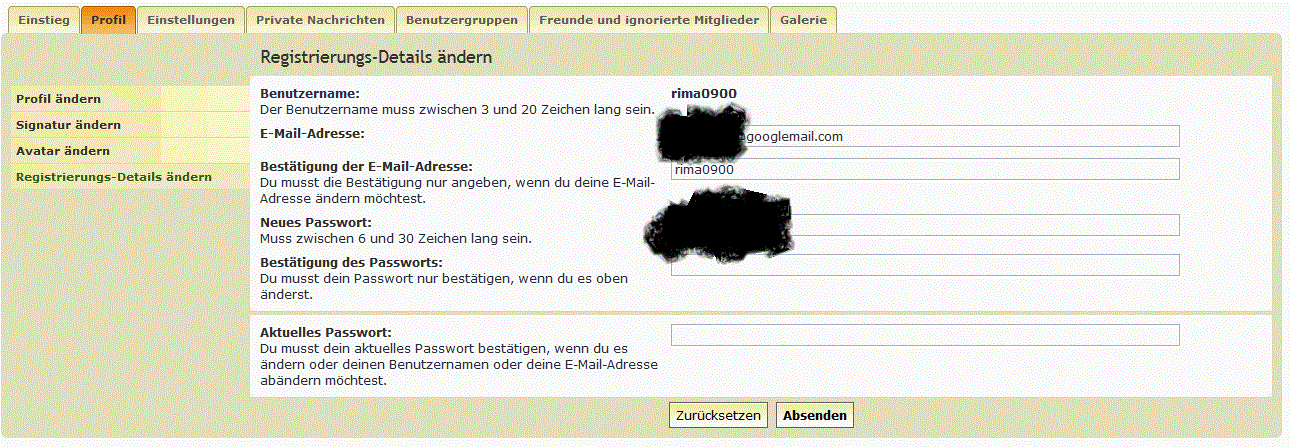Viewport: 1291px width, 447px height.
Task: Go to Avatar ändern in the sidebar
Action: [63, 151]
